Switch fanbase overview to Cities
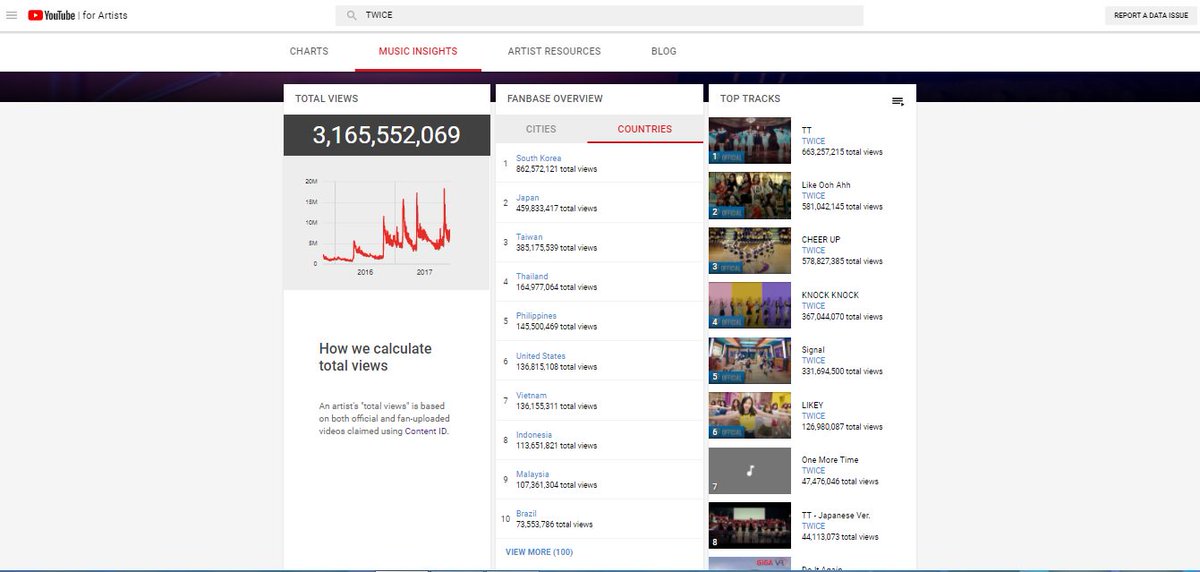The width and height of the screenshot is (1200, 572). coord(541,129)
